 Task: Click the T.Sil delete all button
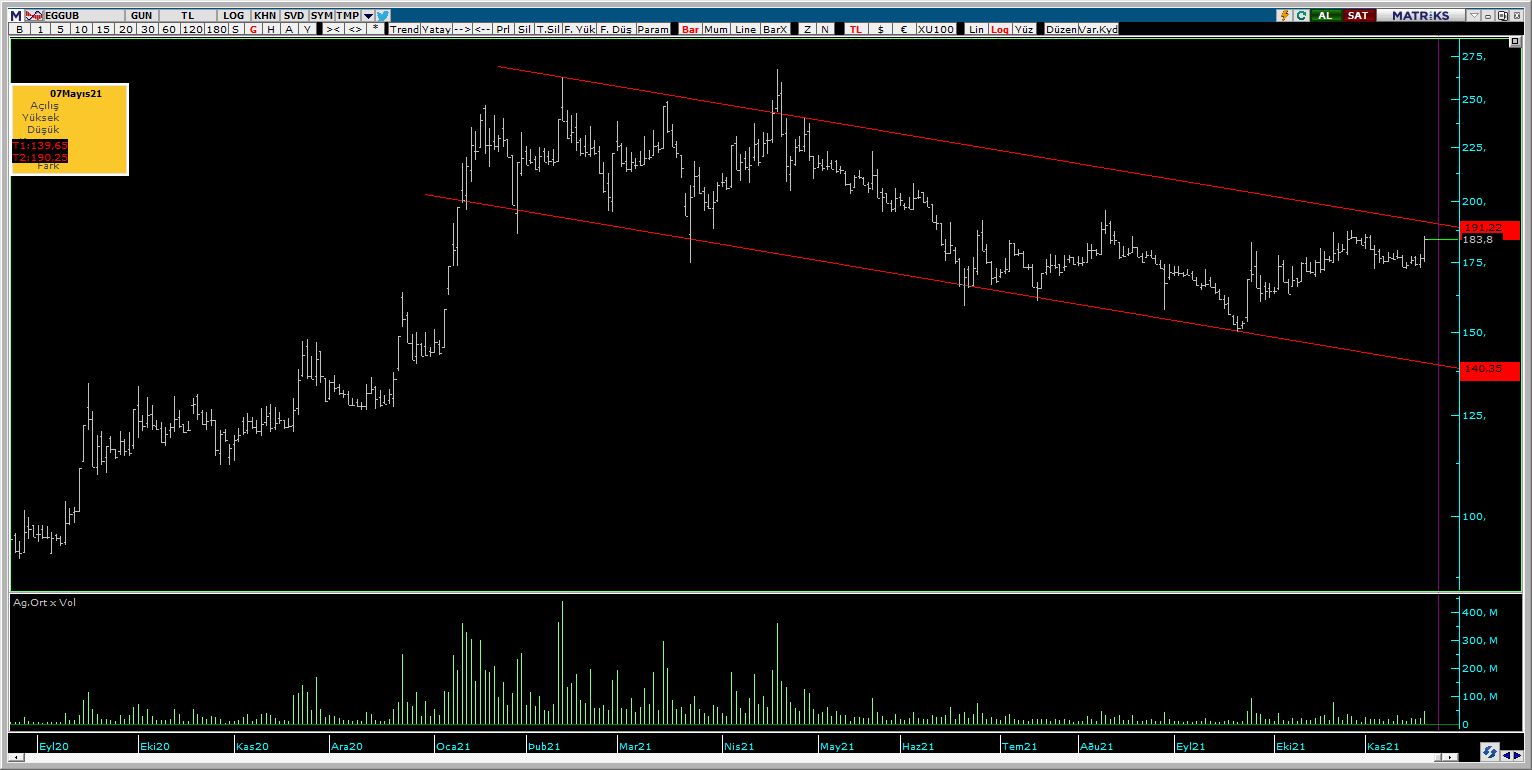pos(548,30)
